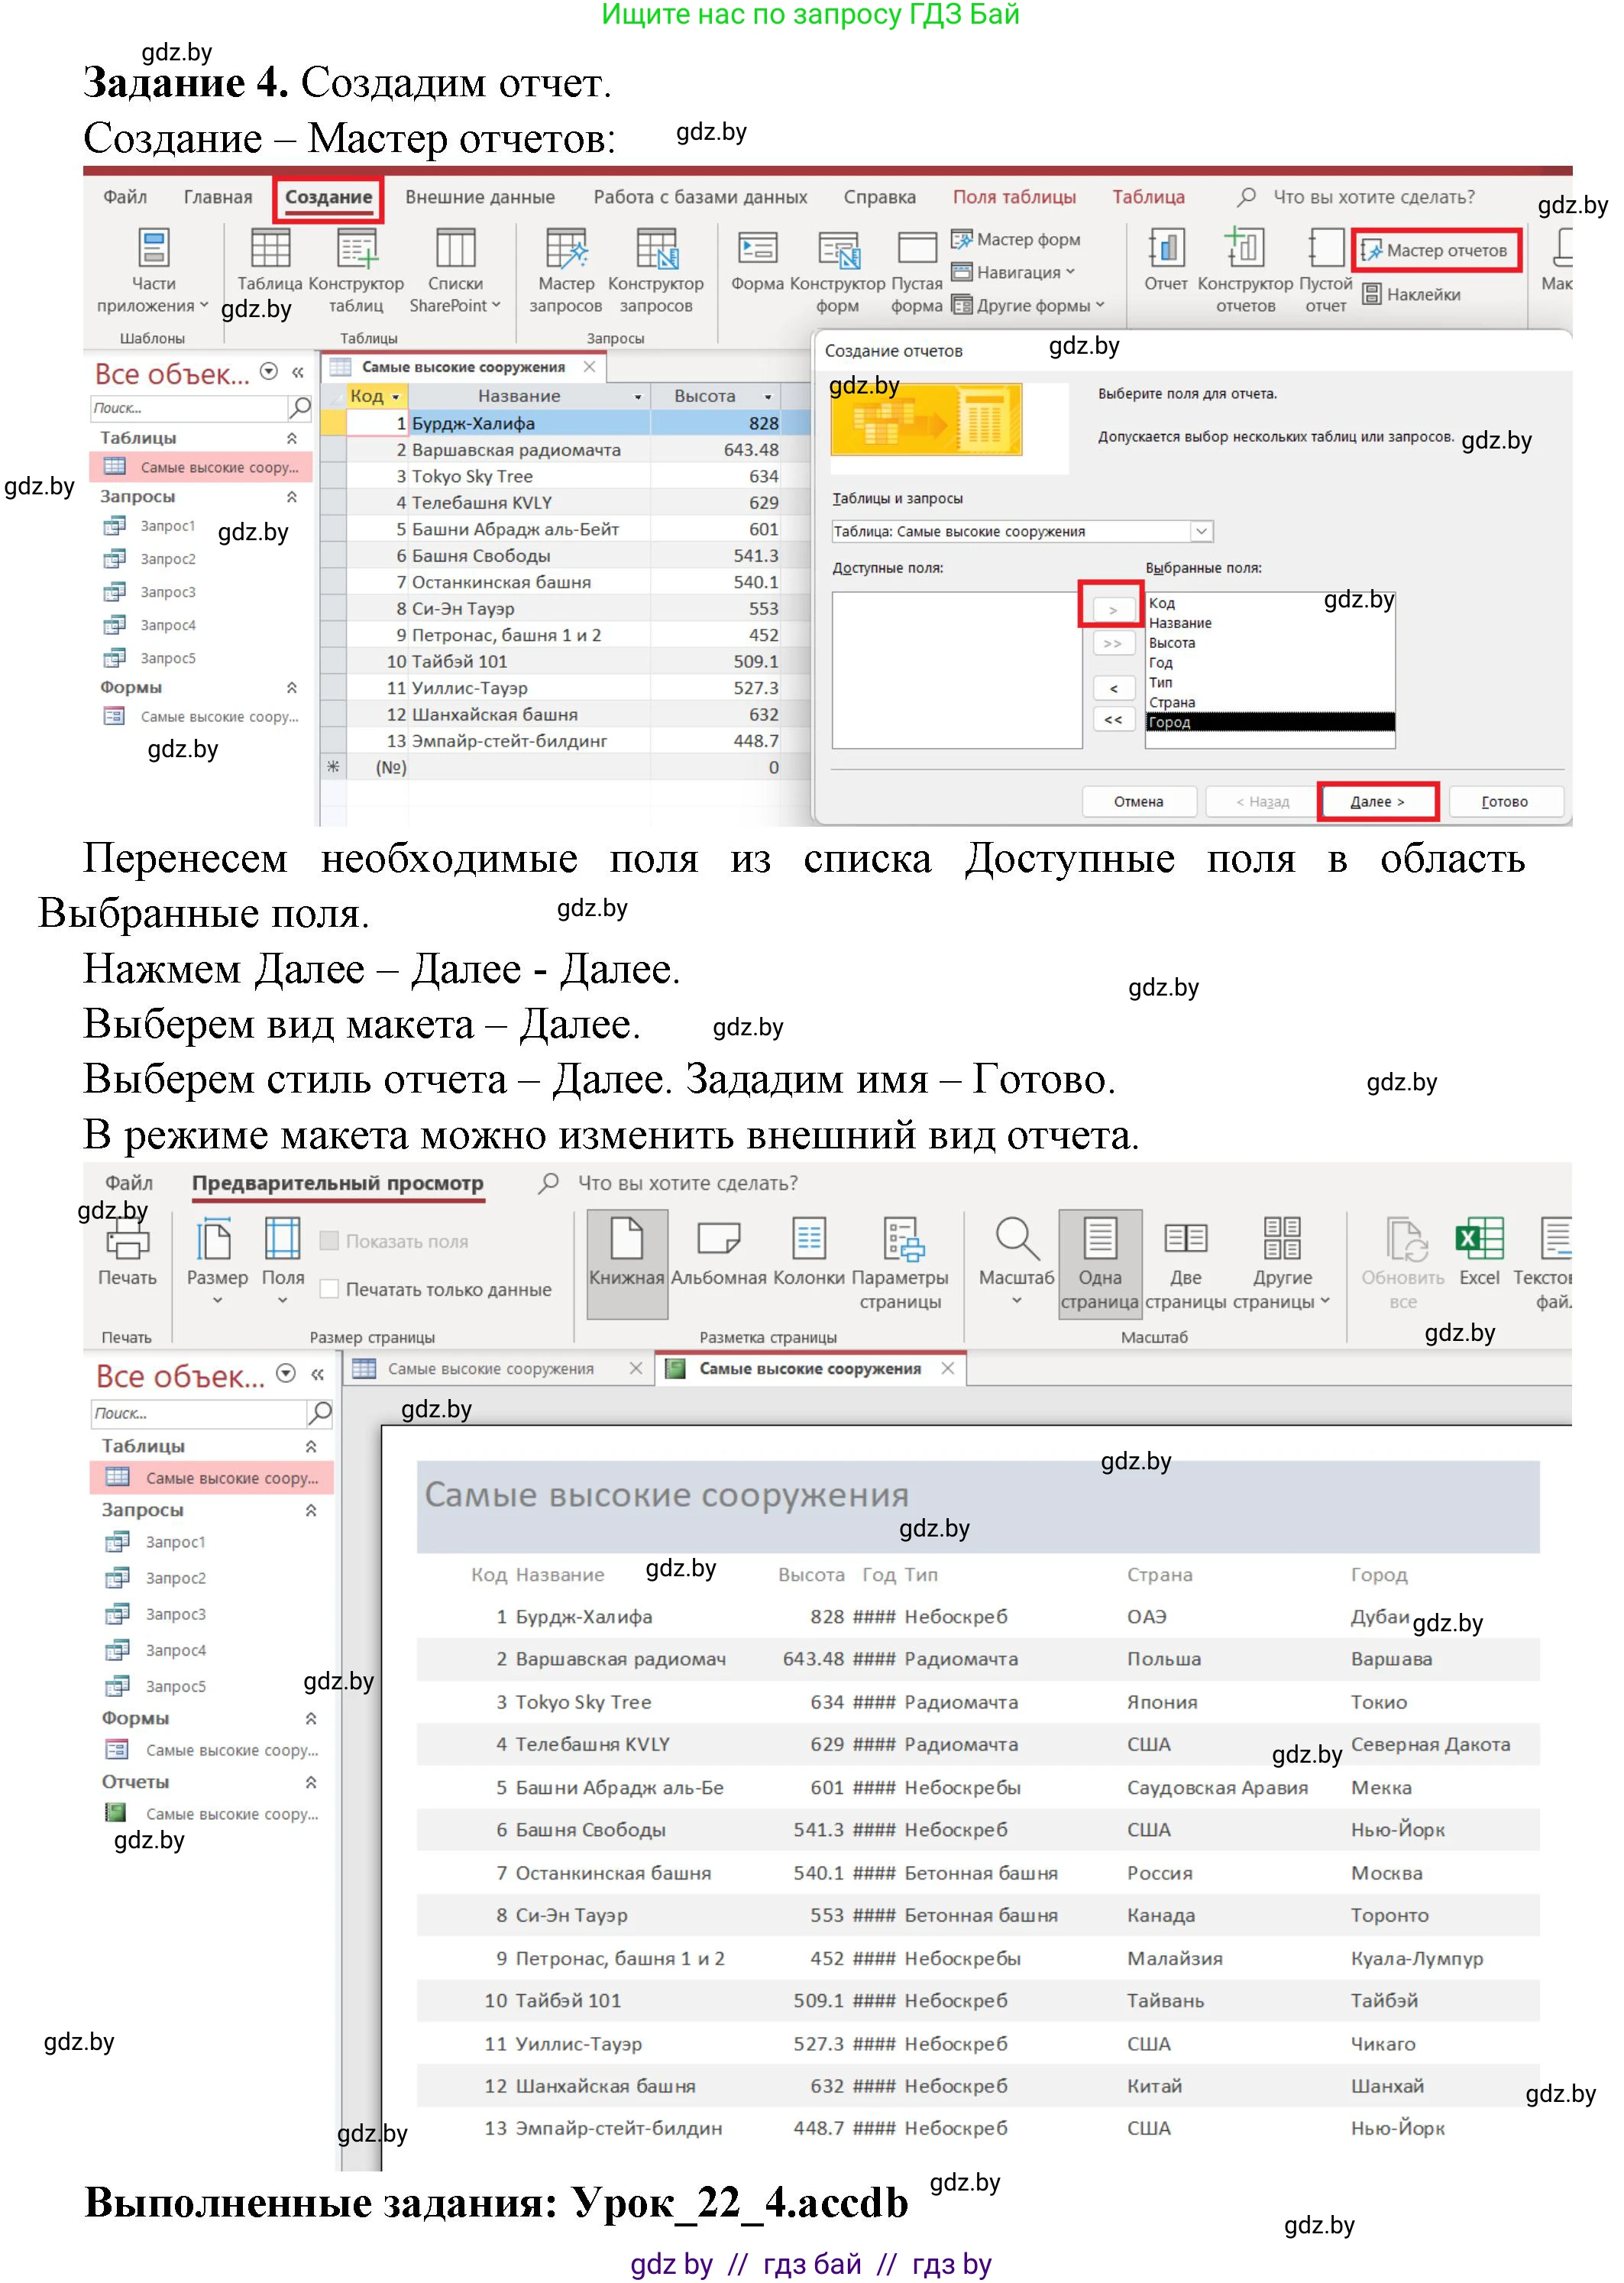The width and height of the screenshot is (1624, 2283).
Task: Collapse the Запросы group in navigation pane
Action: [292, 496]
